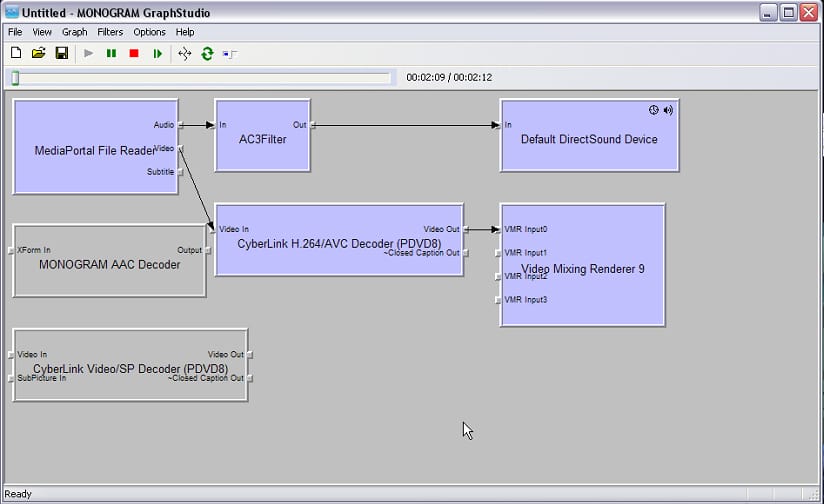Pause graph playback with the green pause icon
The height and width of the screenshot is (504, 824).
(x=111, y=53)
